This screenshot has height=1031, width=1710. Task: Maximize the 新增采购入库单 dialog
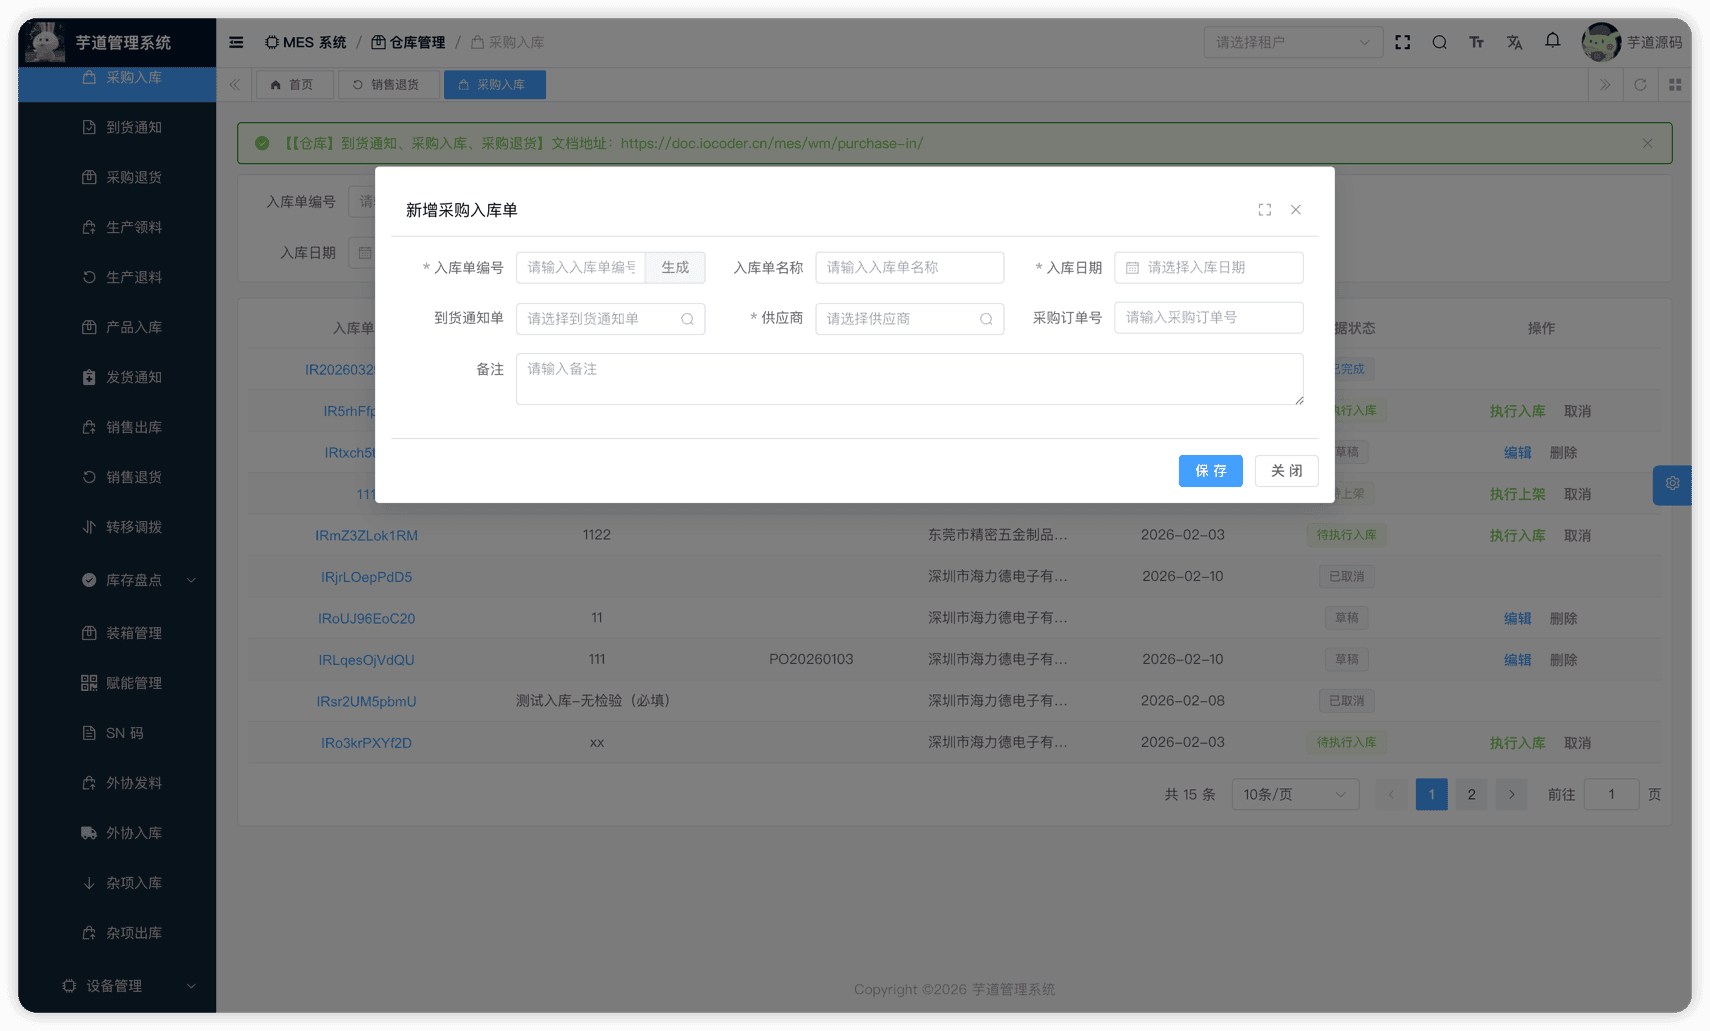(1264, 209)
